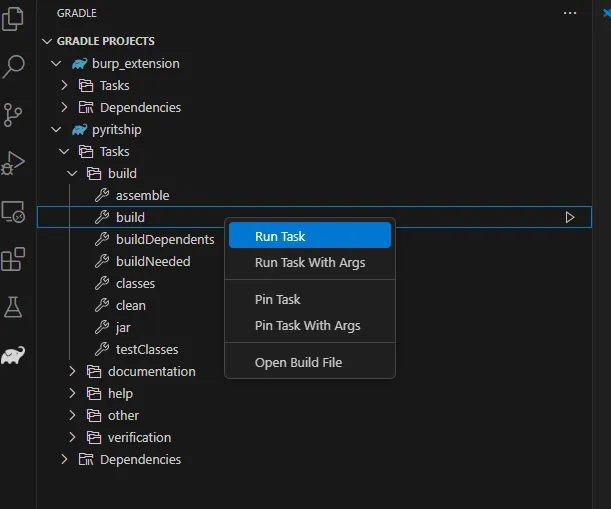The height and width of the screenshot is (509, 611).
Task: Select the build task row label
Action: pos(130,217)
